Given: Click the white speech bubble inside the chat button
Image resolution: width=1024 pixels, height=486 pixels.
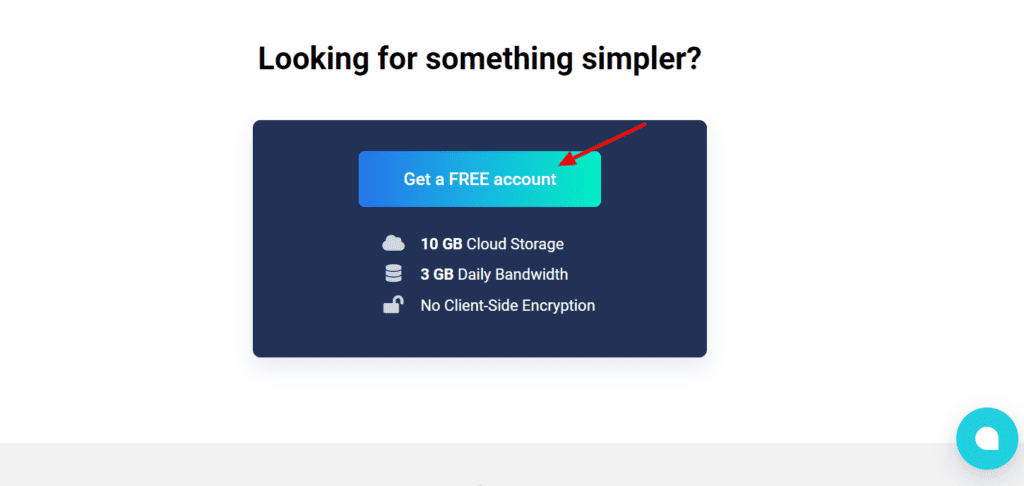Looking at the screenshot, I should [987, 438].
